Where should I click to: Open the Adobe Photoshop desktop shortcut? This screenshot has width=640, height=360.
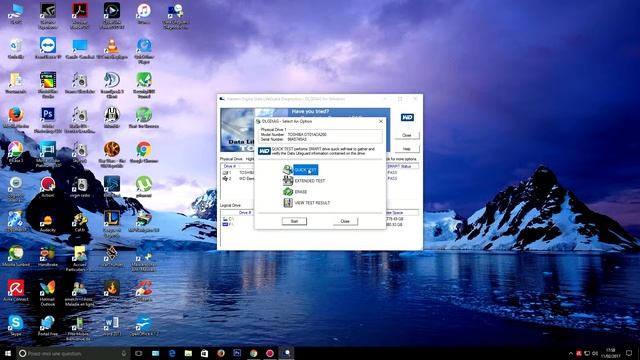click(48, 120)
